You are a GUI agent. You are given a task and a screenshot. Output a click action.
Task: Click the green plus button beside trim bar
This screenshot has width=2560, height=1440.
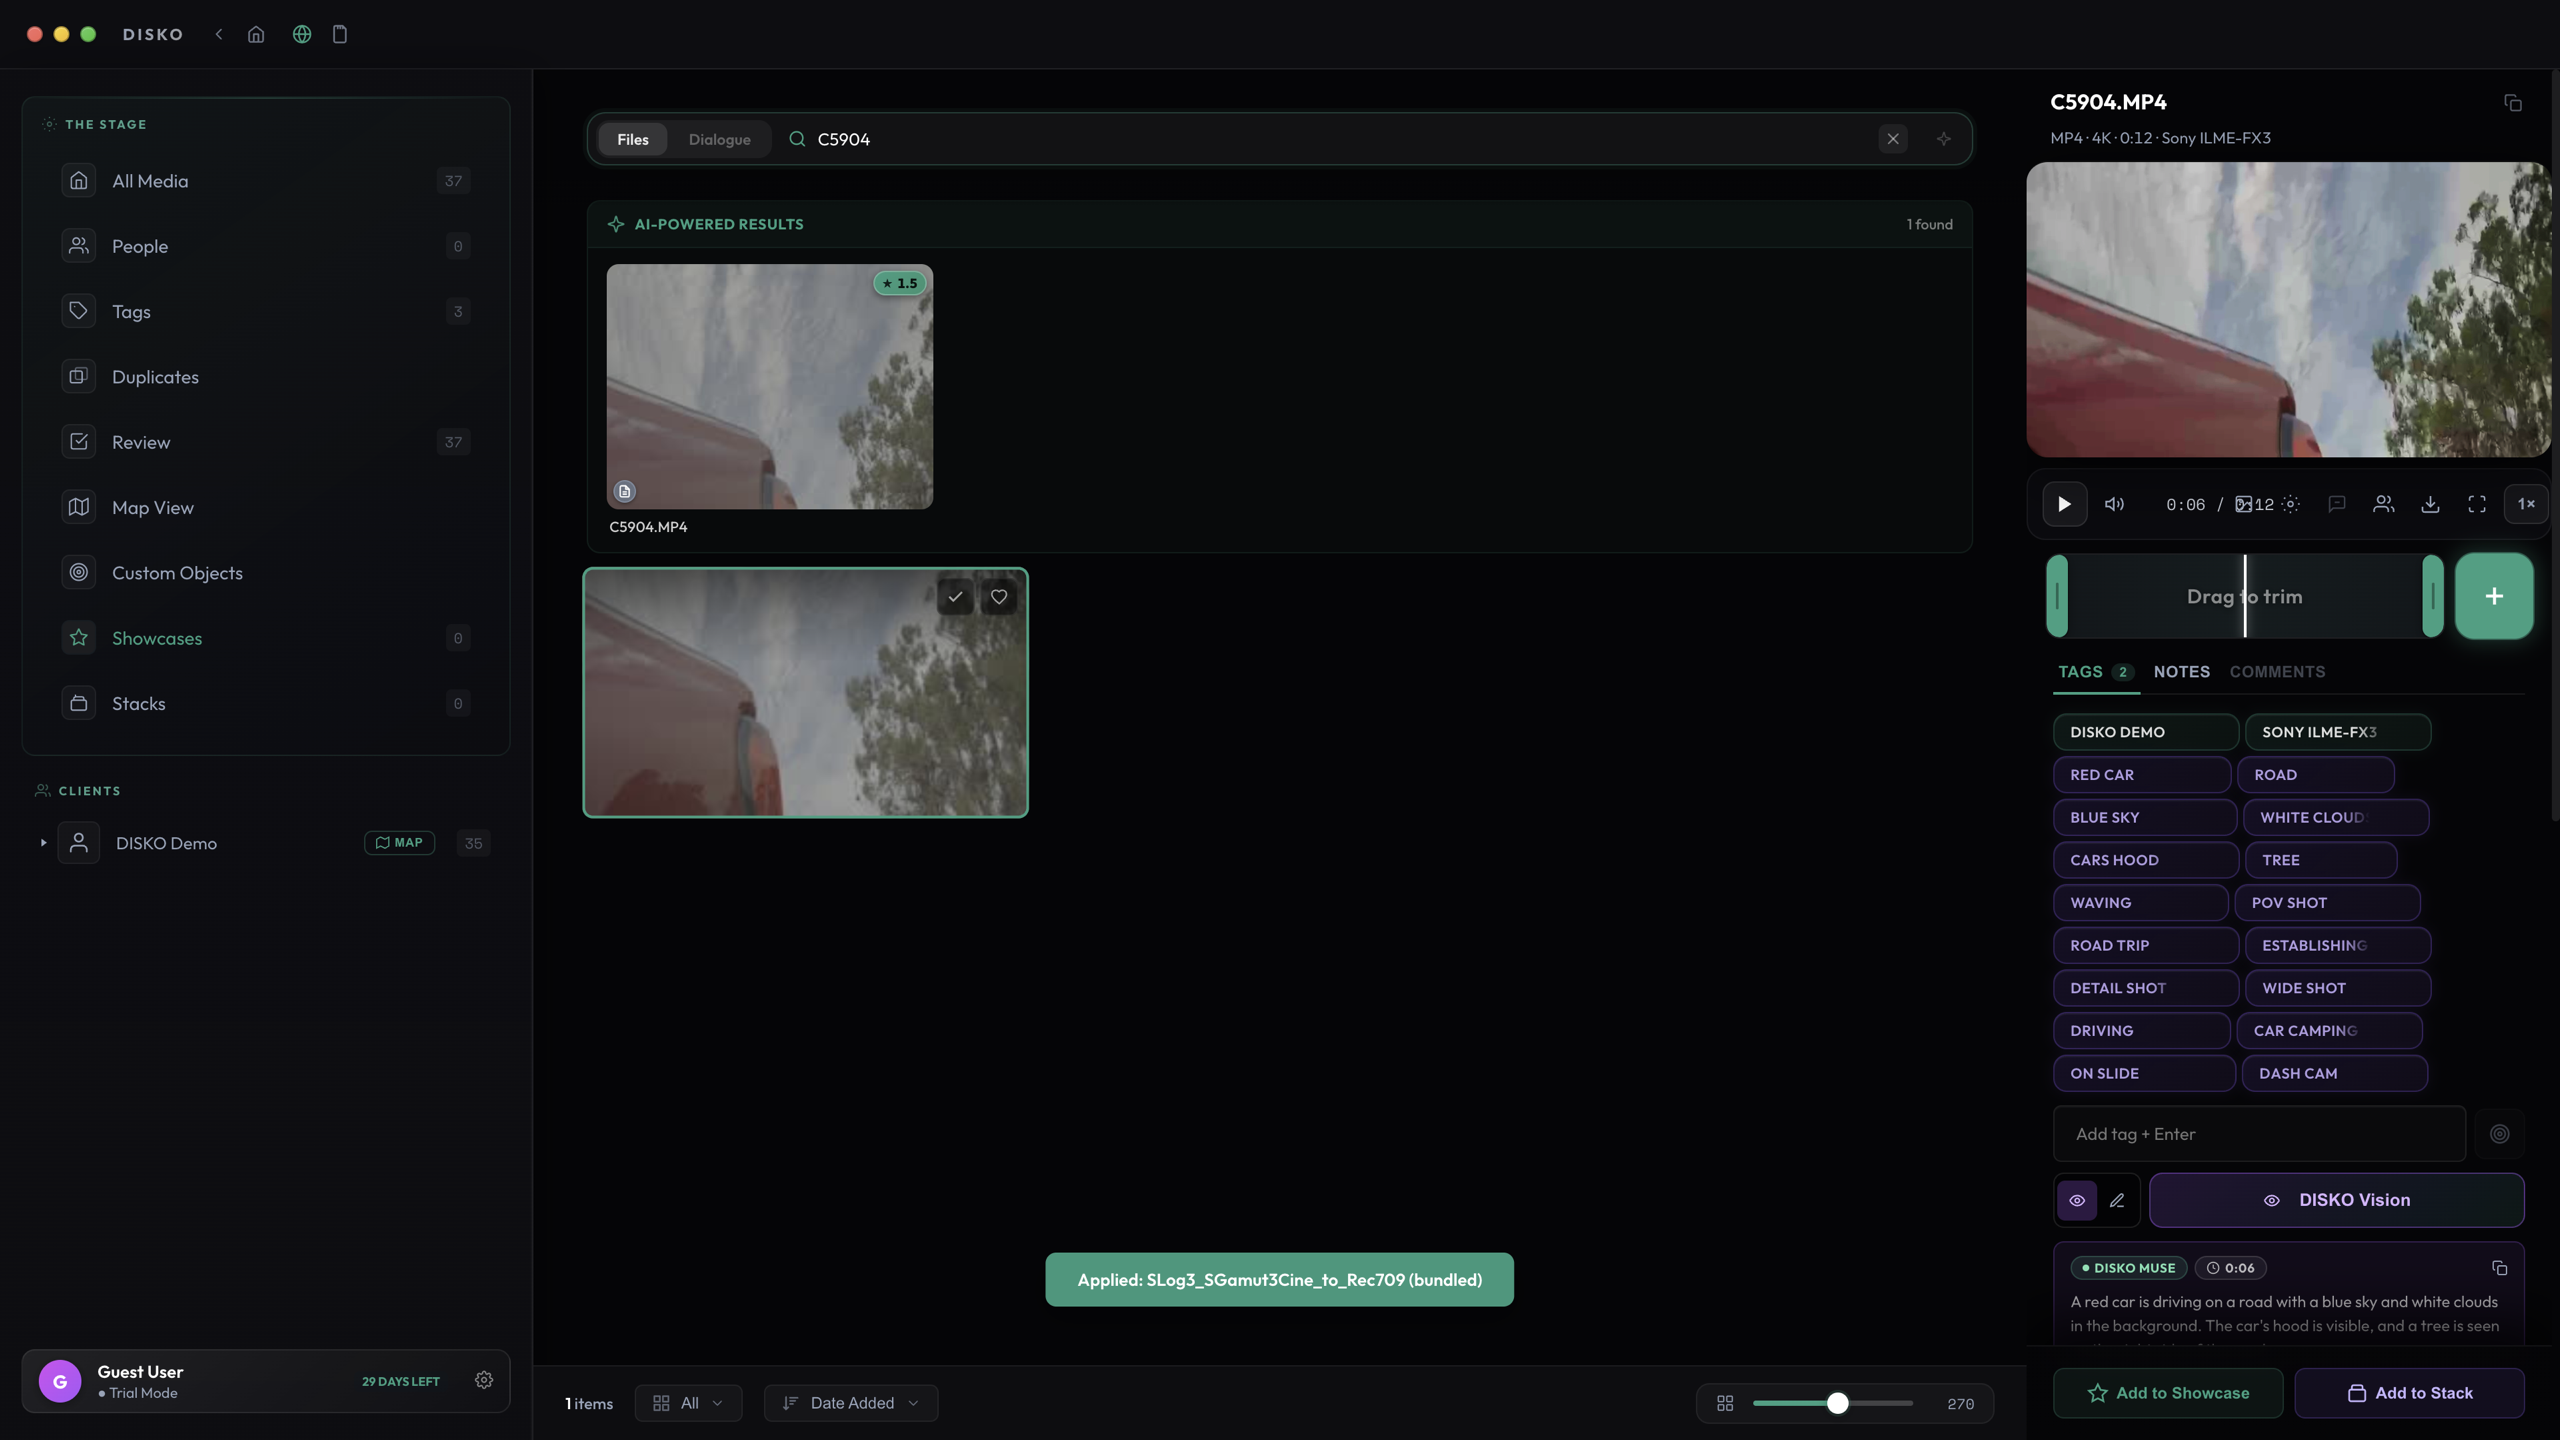(2494, 596)
